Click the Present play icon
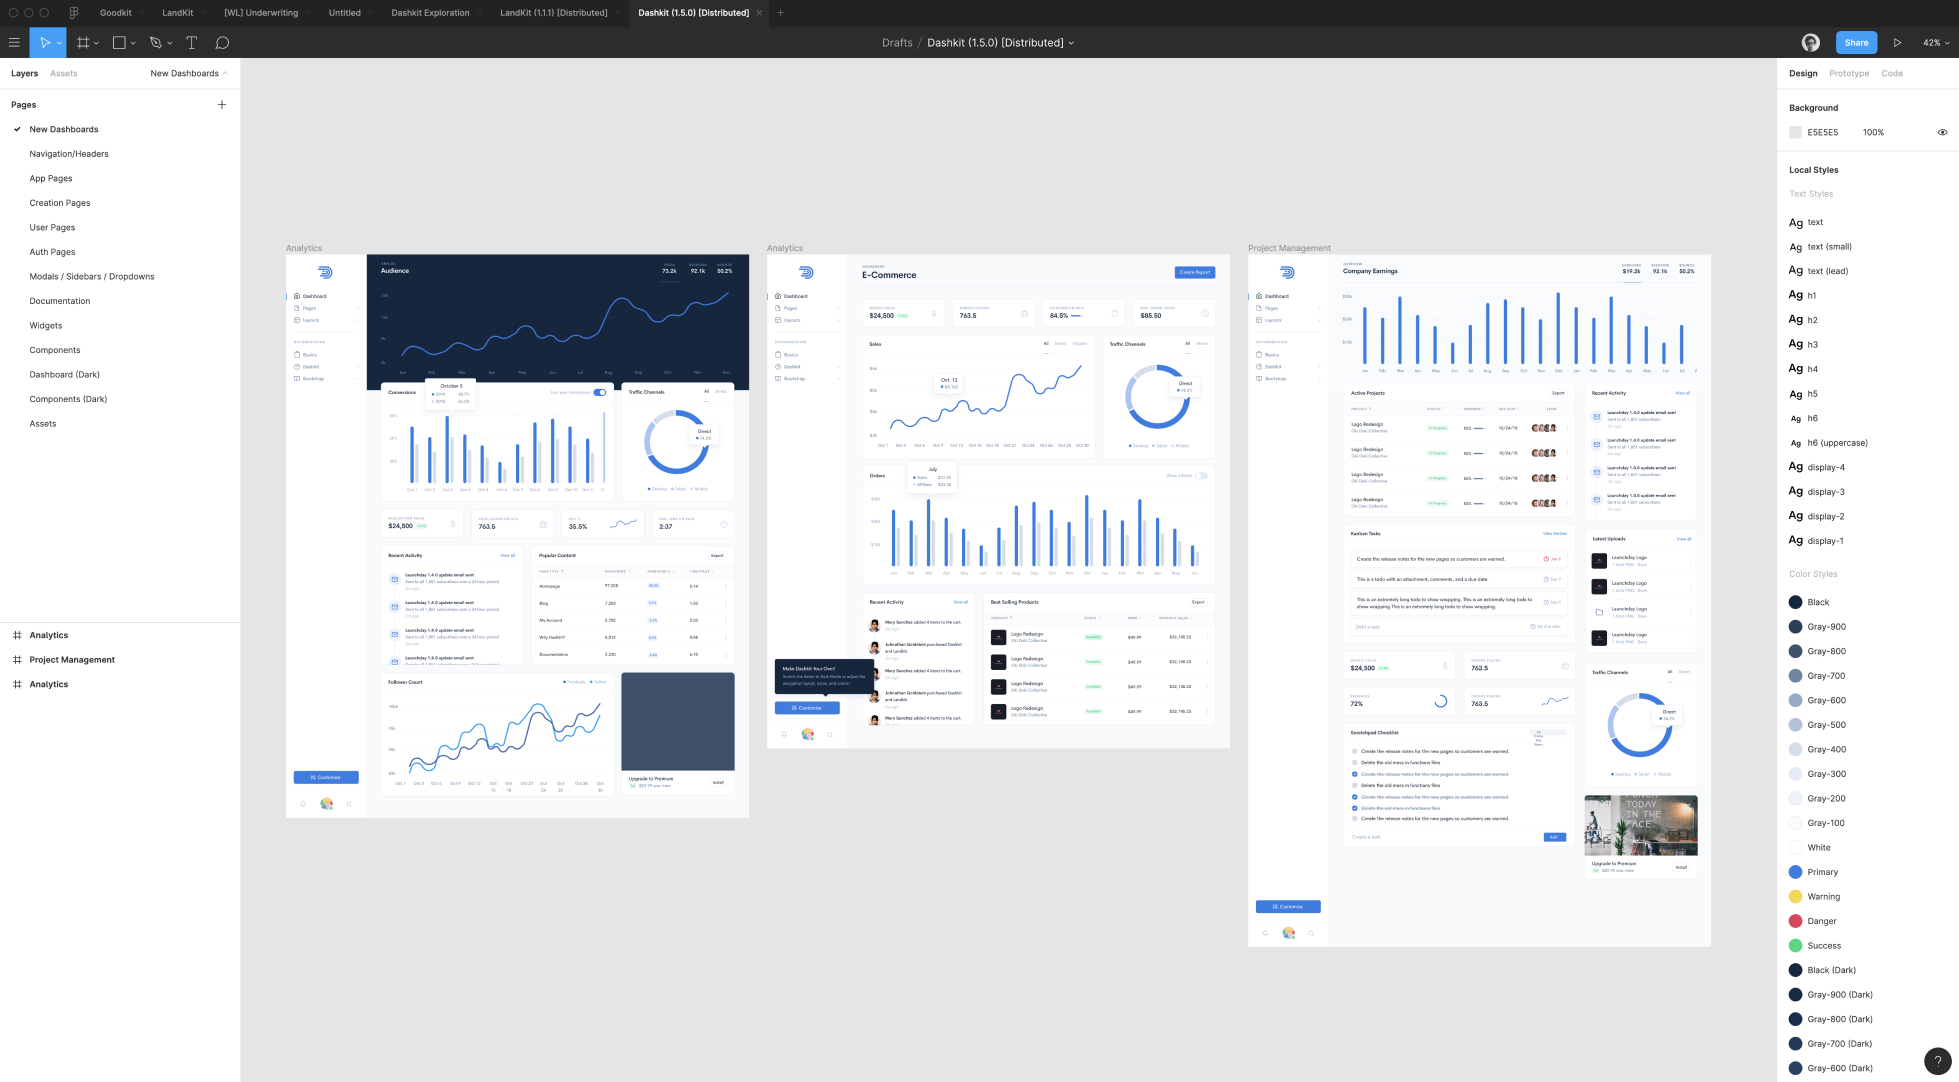Screen dimensions: 1959x1082 (x=1897, y=43)
